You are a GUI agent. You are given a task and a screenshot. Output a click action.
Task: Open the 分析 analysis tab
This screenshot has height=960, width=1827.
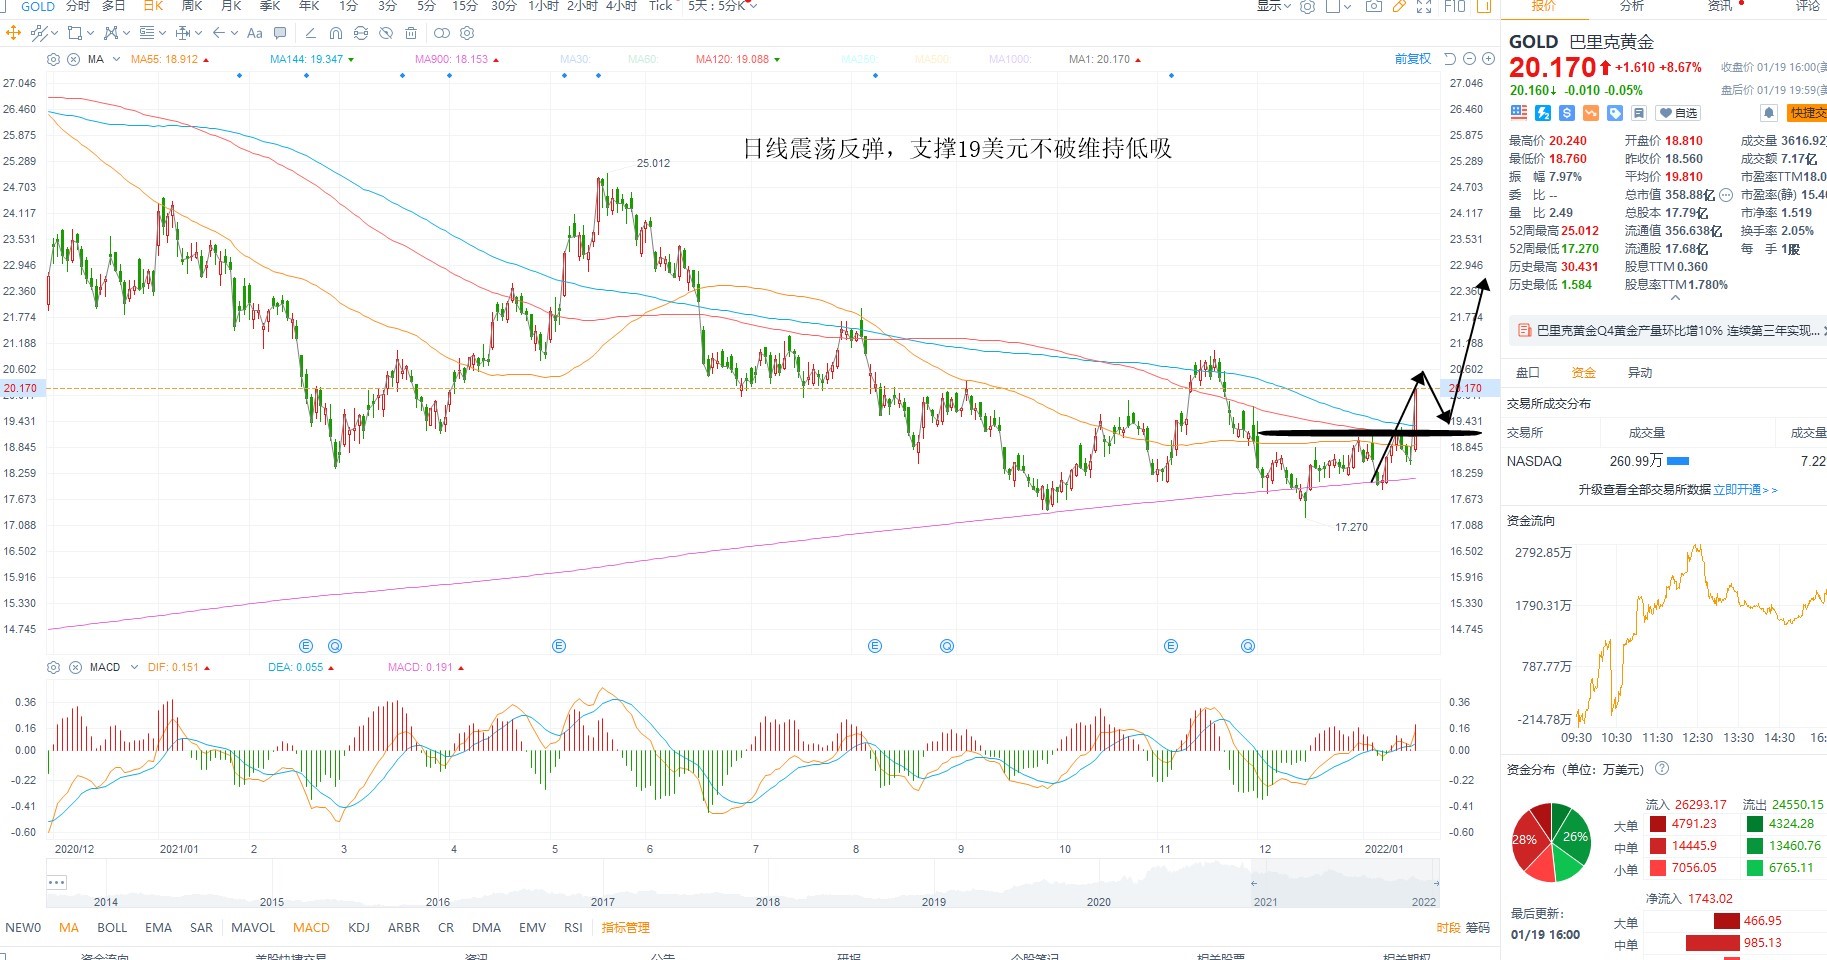click(1631, 6)
